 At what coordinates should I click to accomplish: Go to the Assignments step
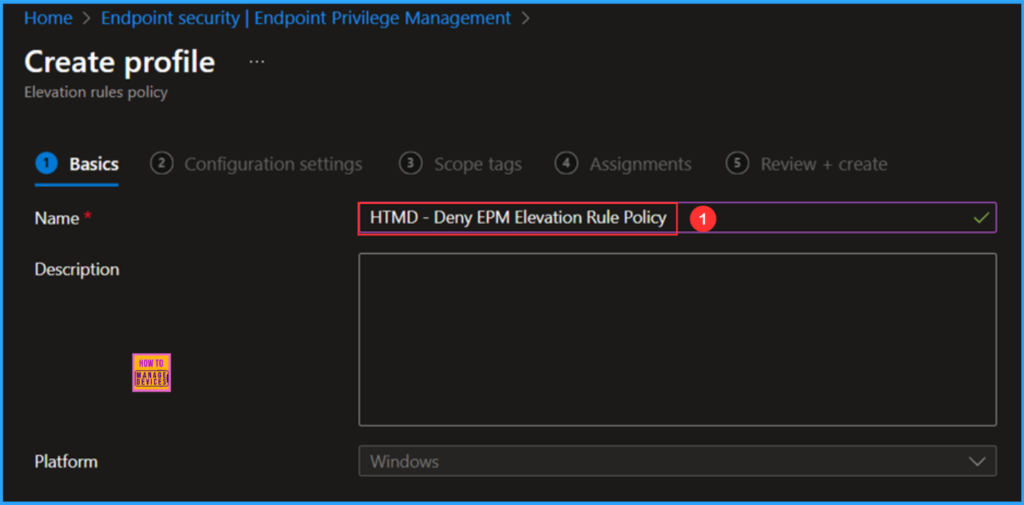[623, 164]
